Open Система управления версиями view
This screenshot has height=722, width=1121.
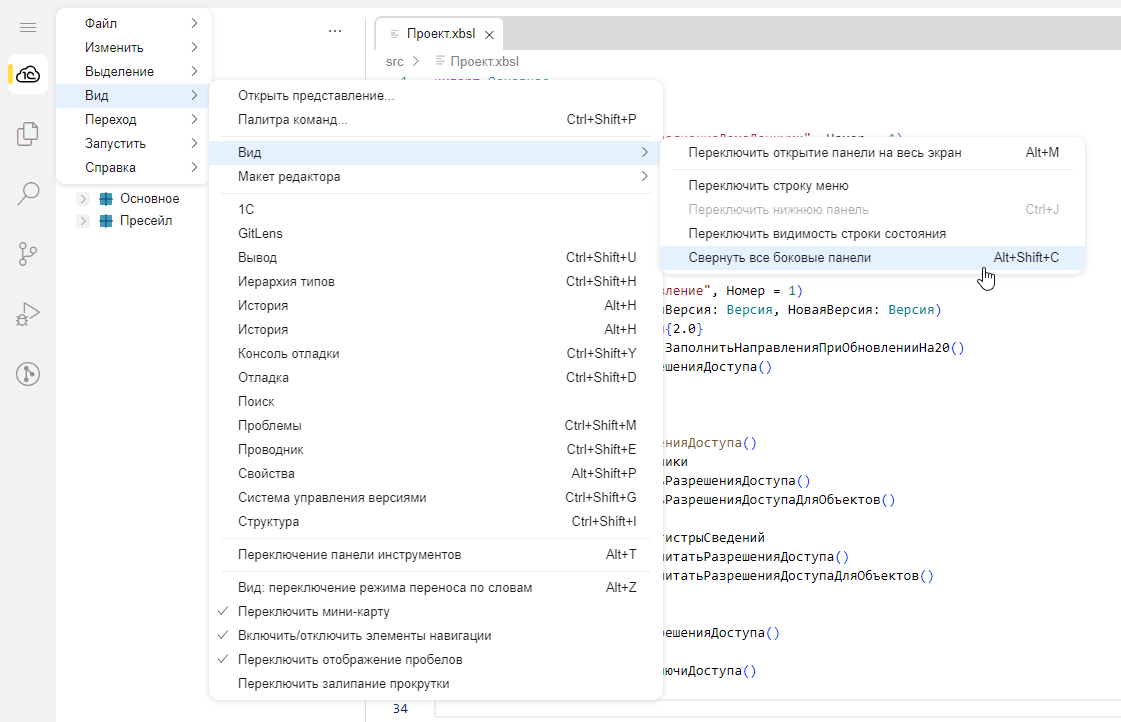[x=436, y=498]
